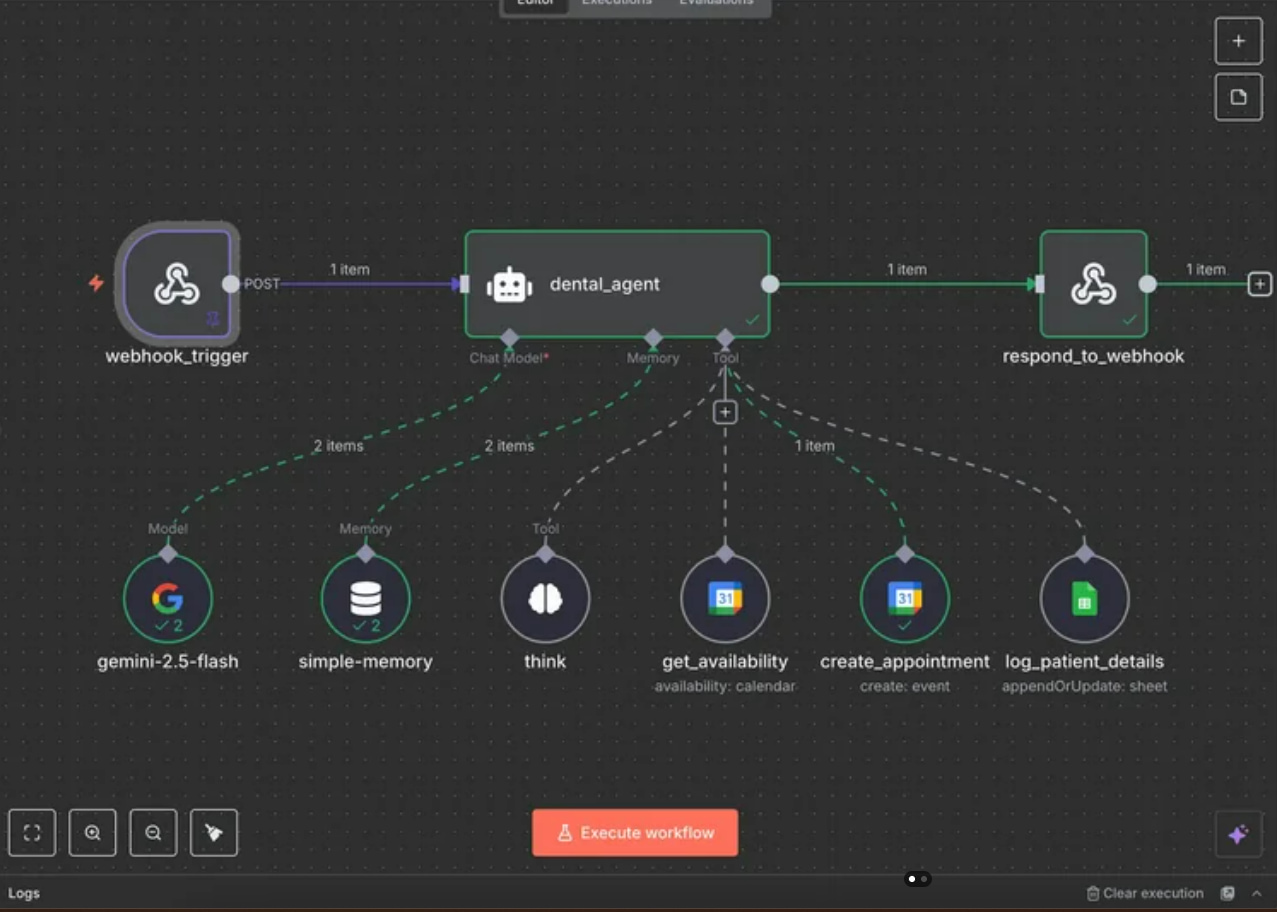The width and height of the screenshot is (1277, 912).
Task: Click the 'appendOrUpdate: sheet' subtitle
Action: (1085, 687)
